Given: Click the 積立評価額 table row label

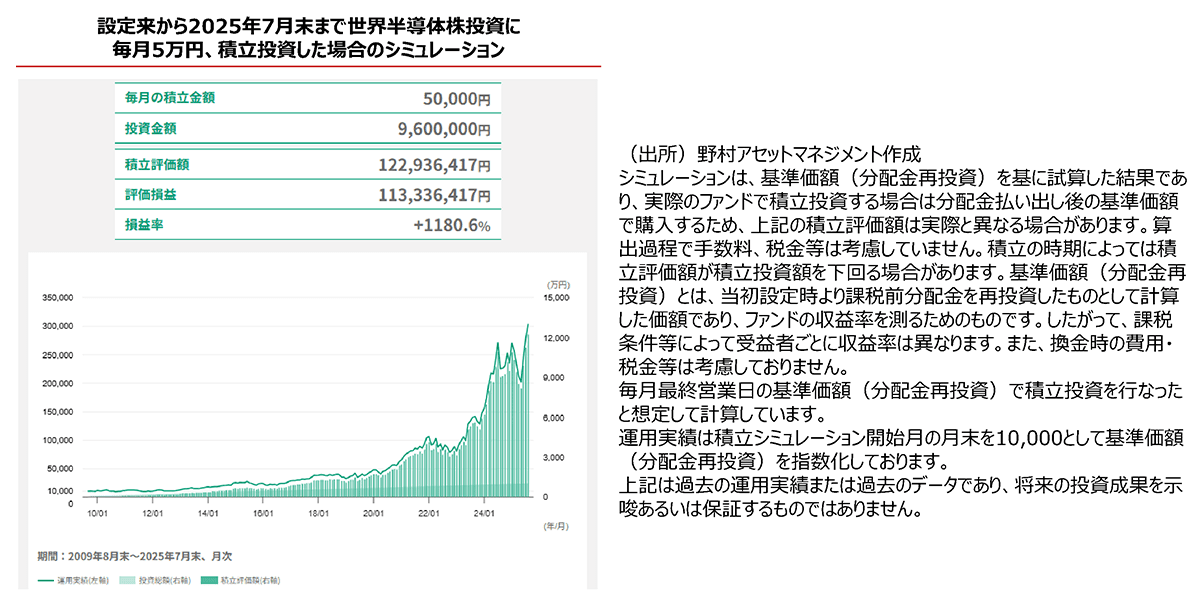Looking at the screenshot, I should [157, 163].
